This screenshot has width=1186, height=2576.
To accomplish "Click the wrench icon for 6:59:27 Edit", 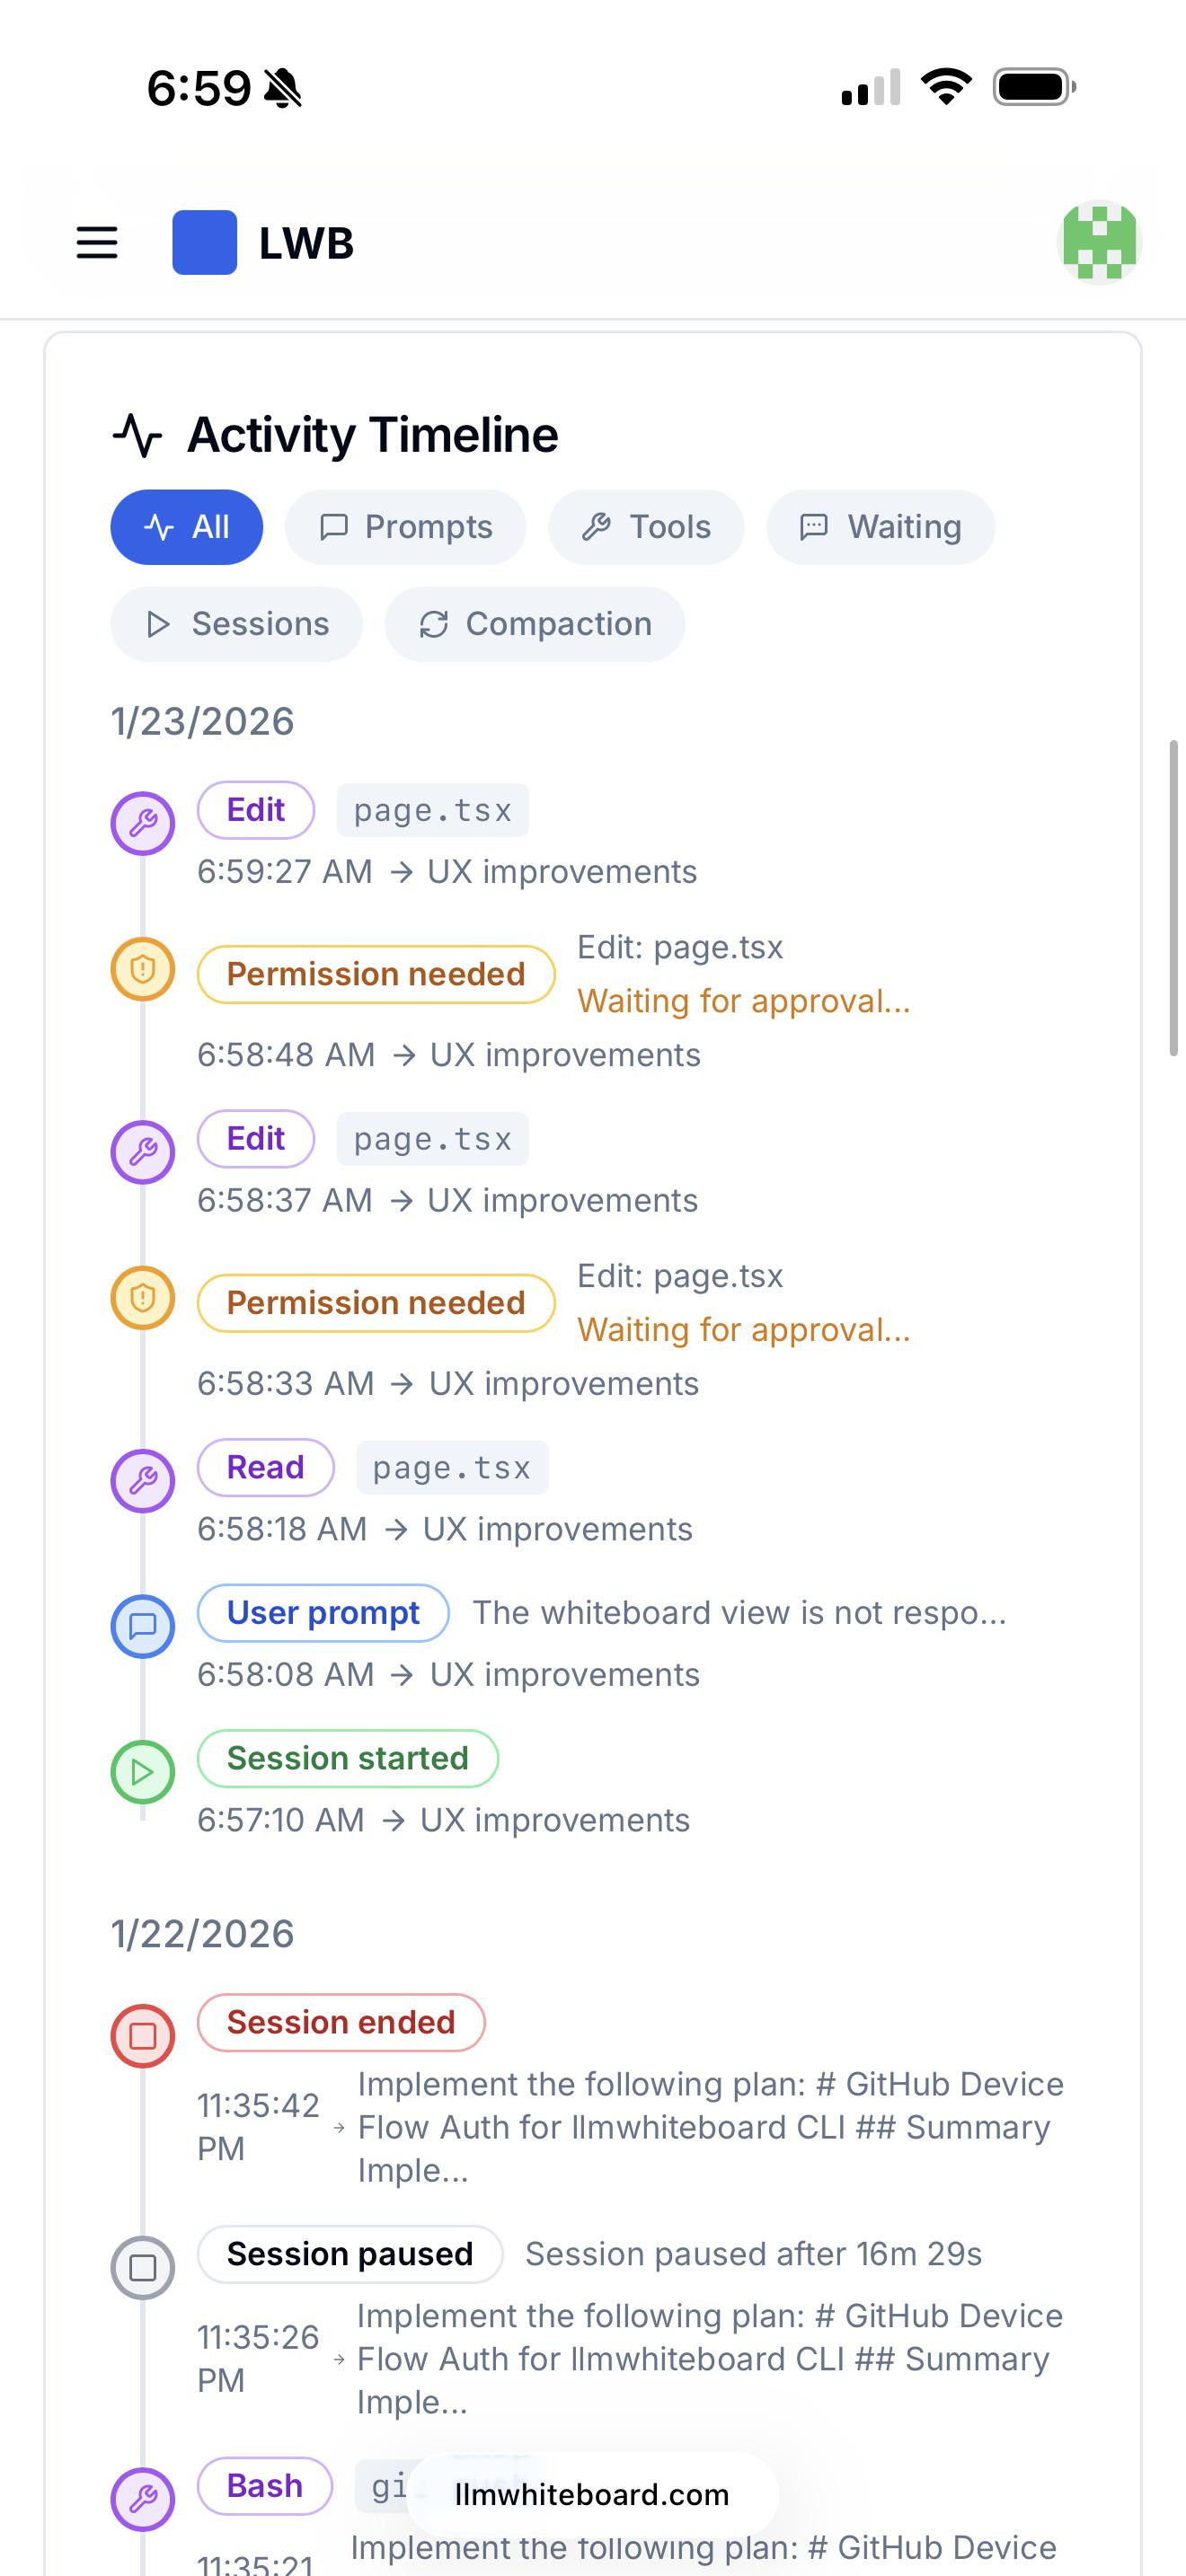I will pyautogui.click(x=143, y=823).
